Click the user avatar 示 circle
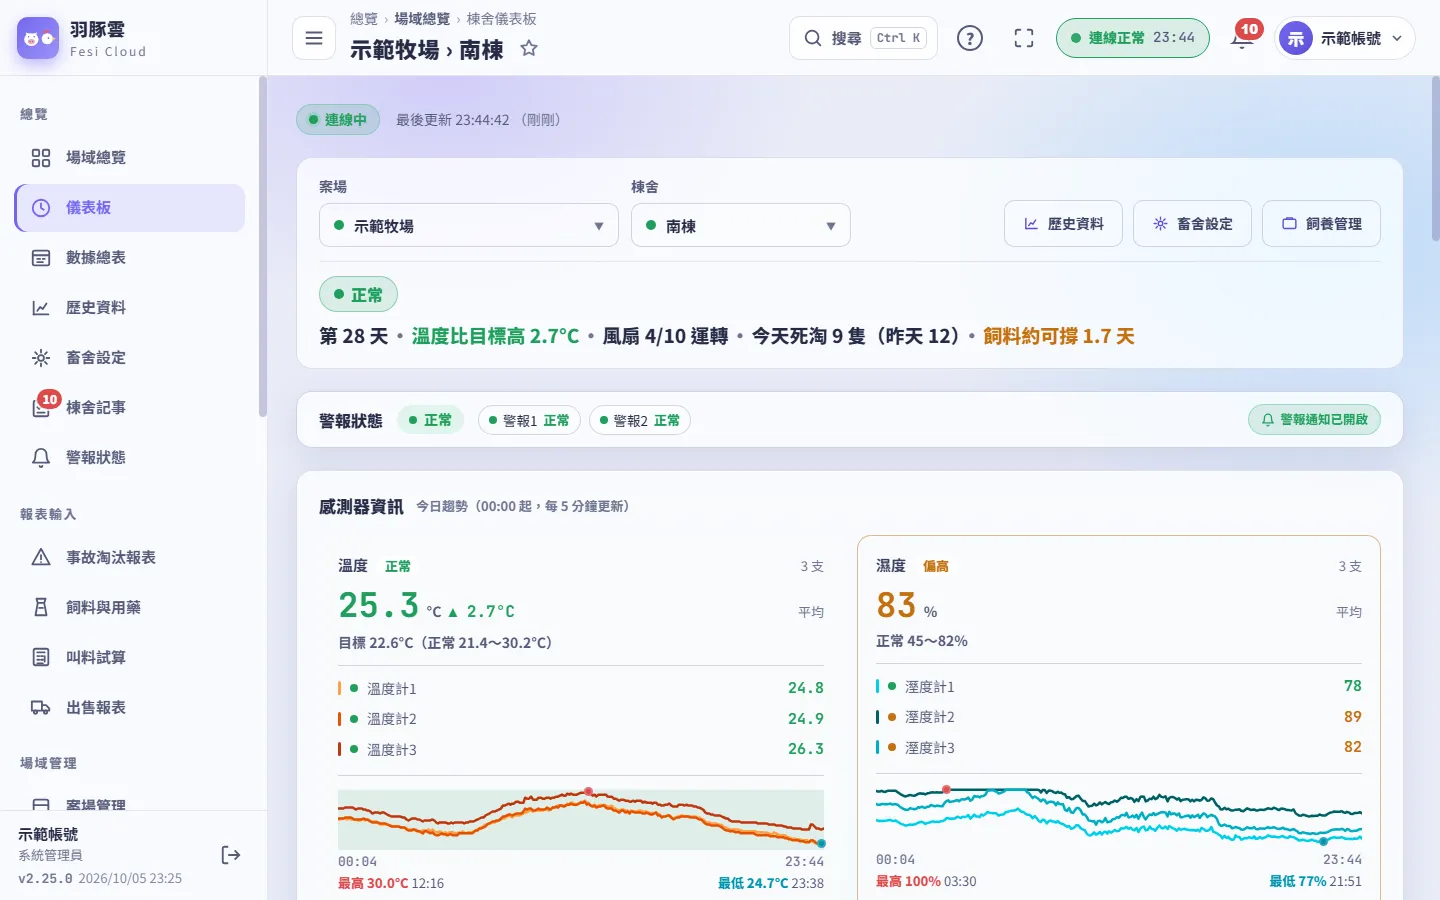Viewport: 1440px width, 900px height. click(1296, 38)
